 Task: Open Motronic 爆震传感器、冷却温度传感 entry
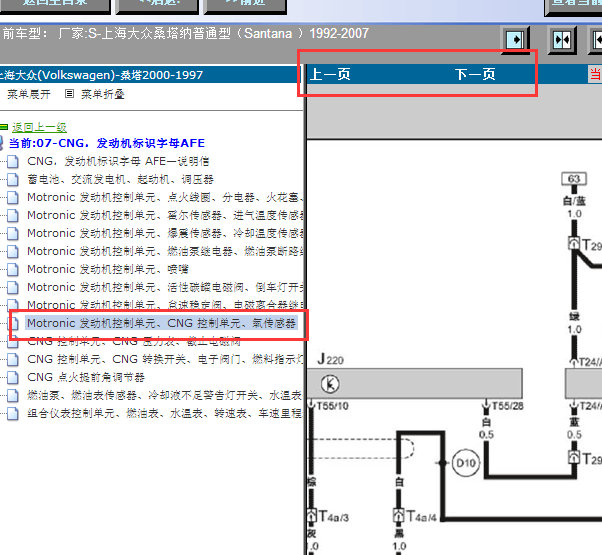[165, 233]
